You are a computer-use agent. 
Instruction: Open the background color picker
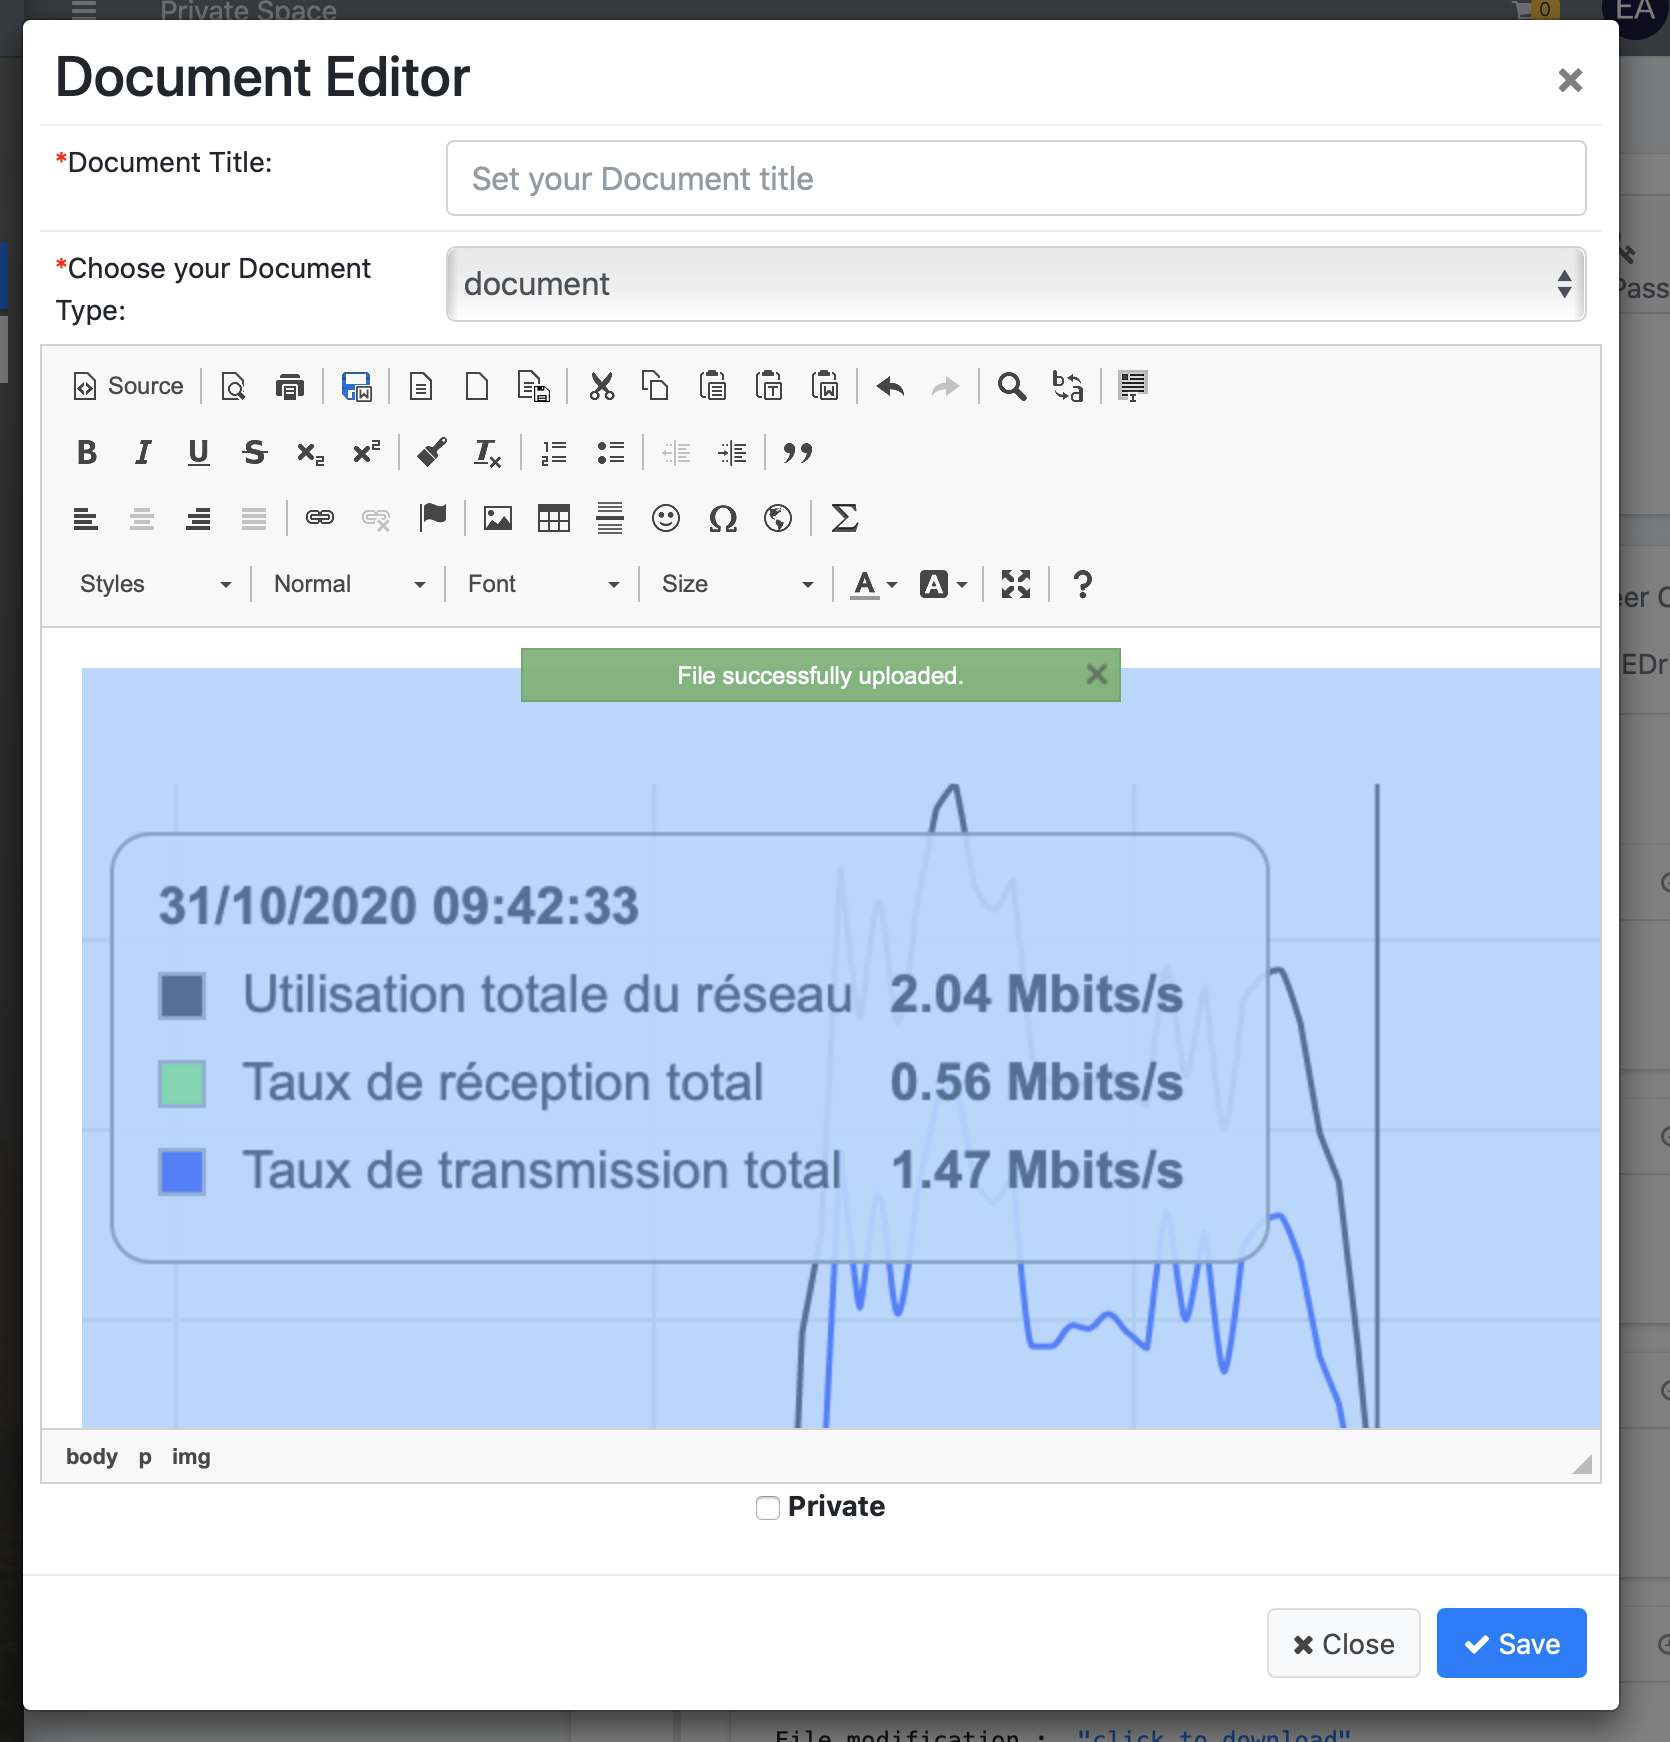point(943,584)
